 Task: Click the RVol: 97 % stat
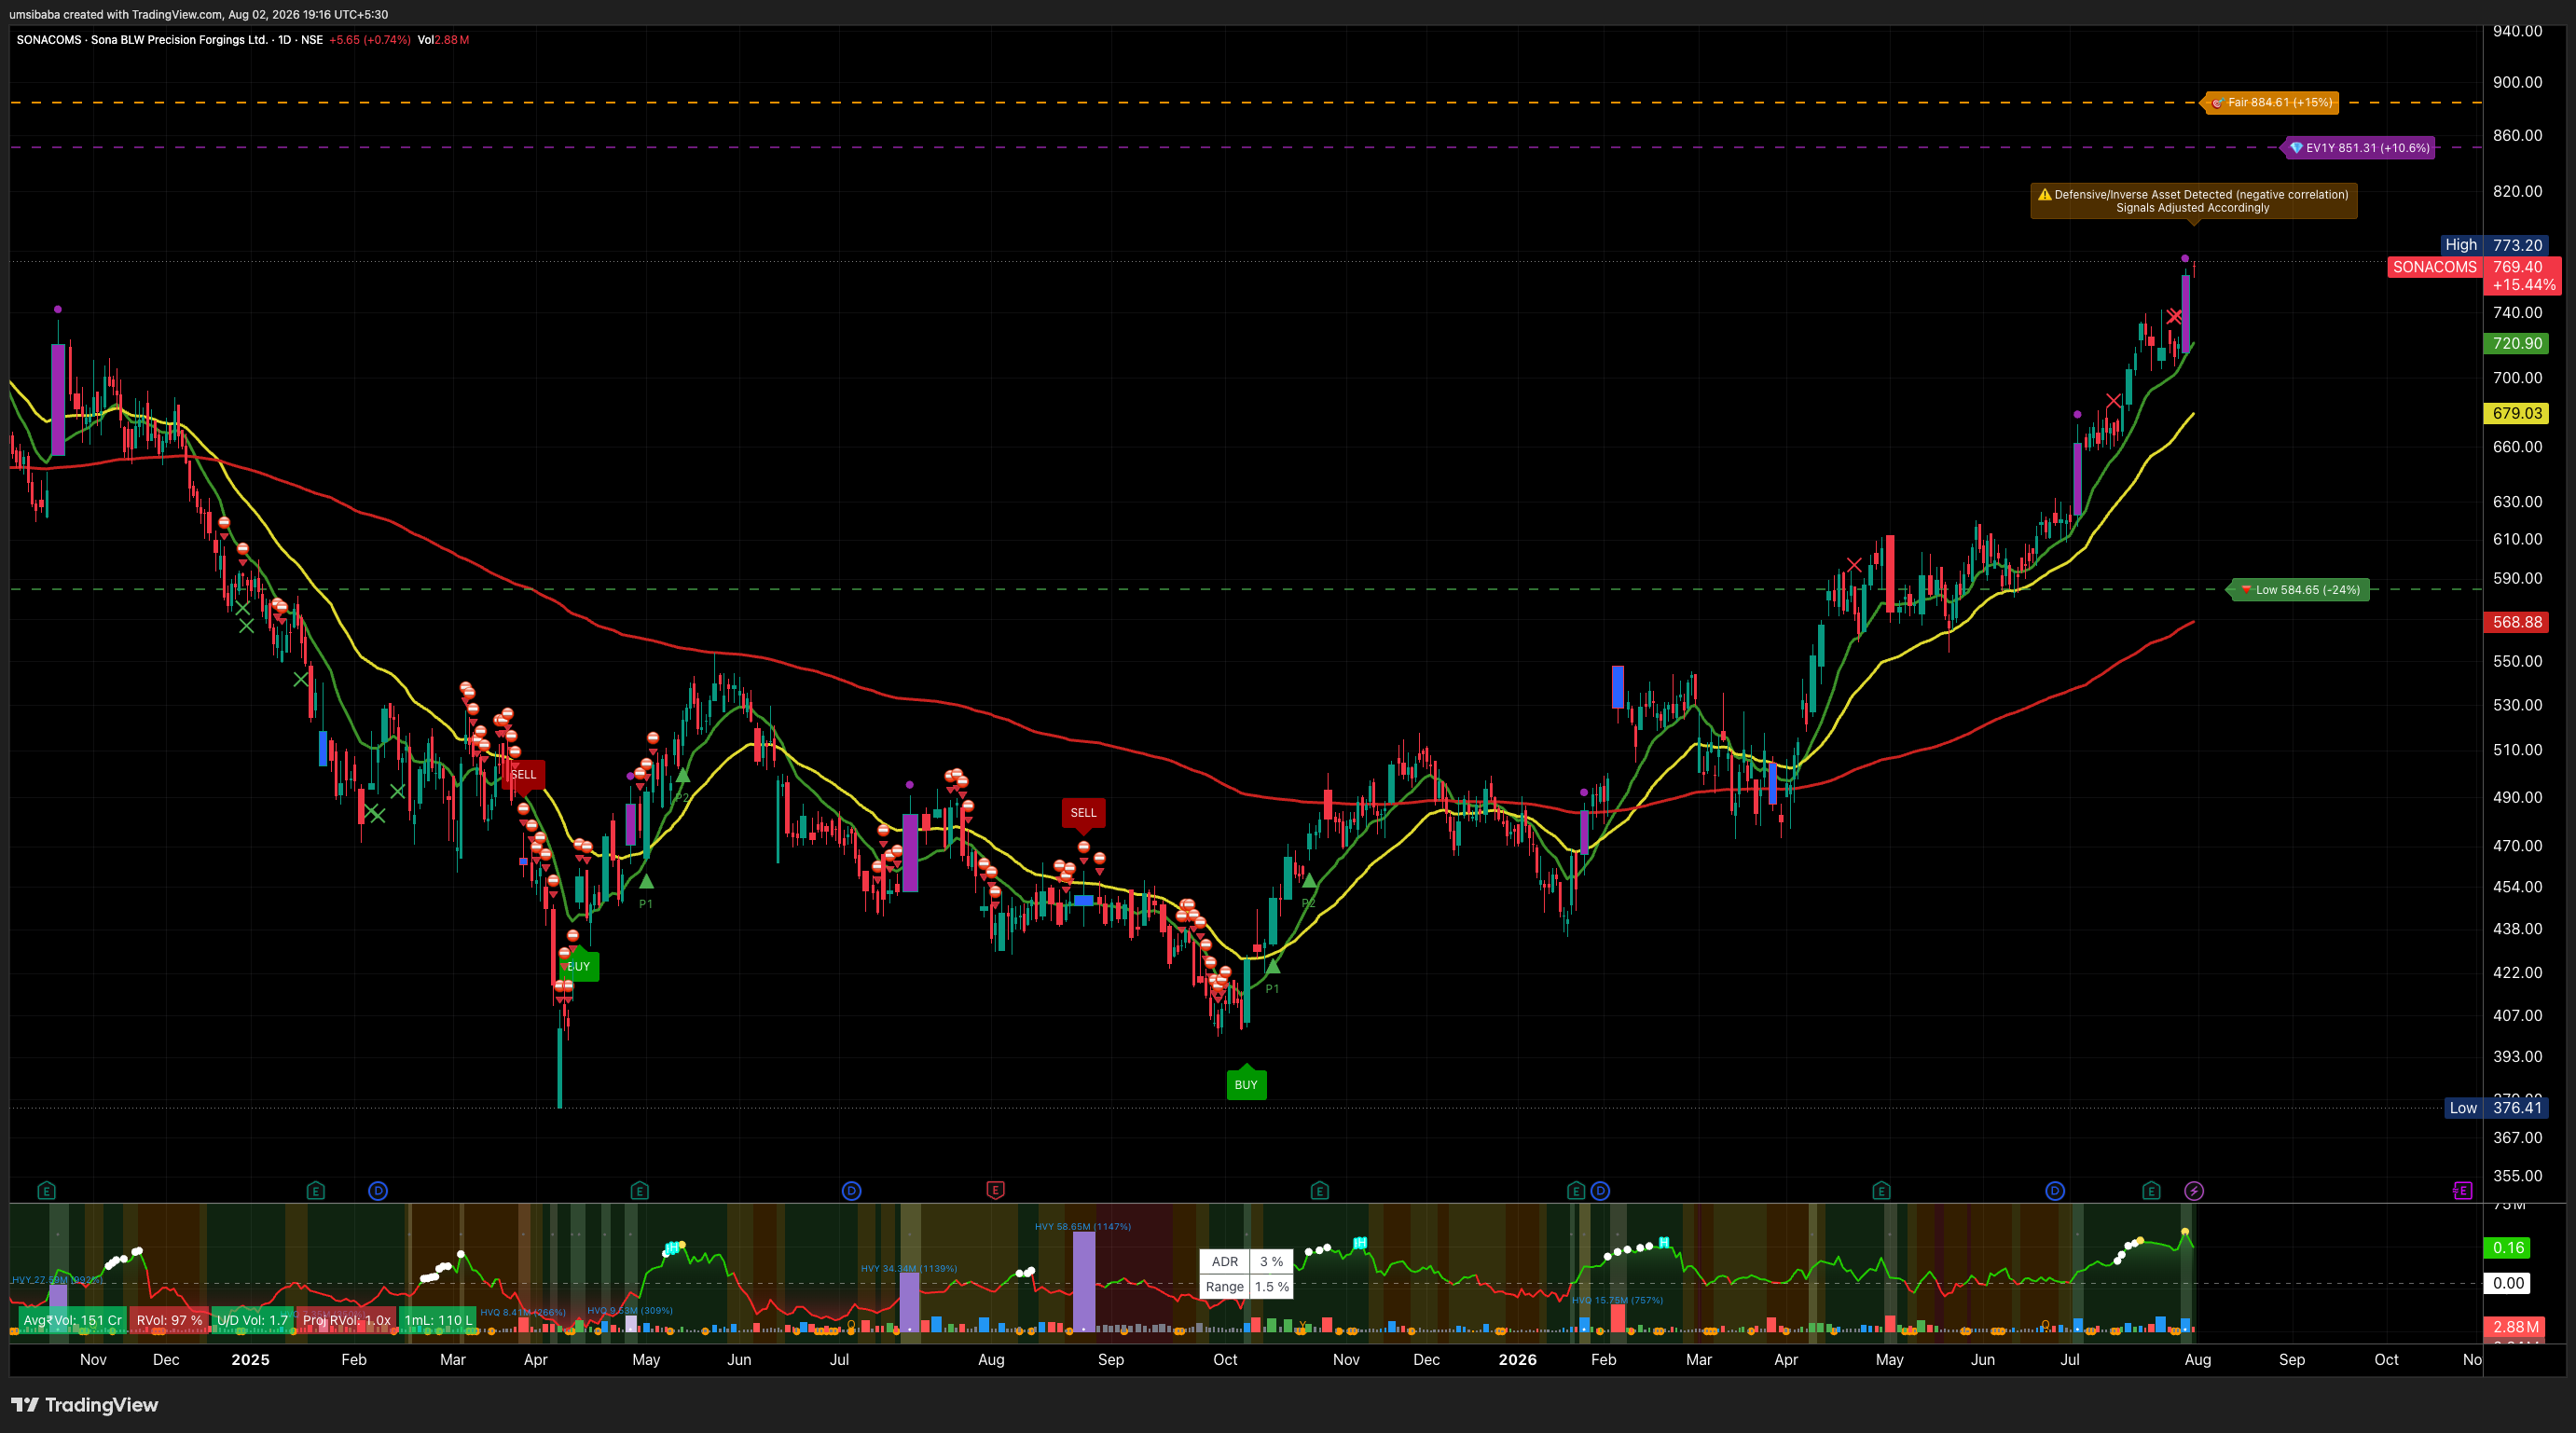tap(169, 1320)
